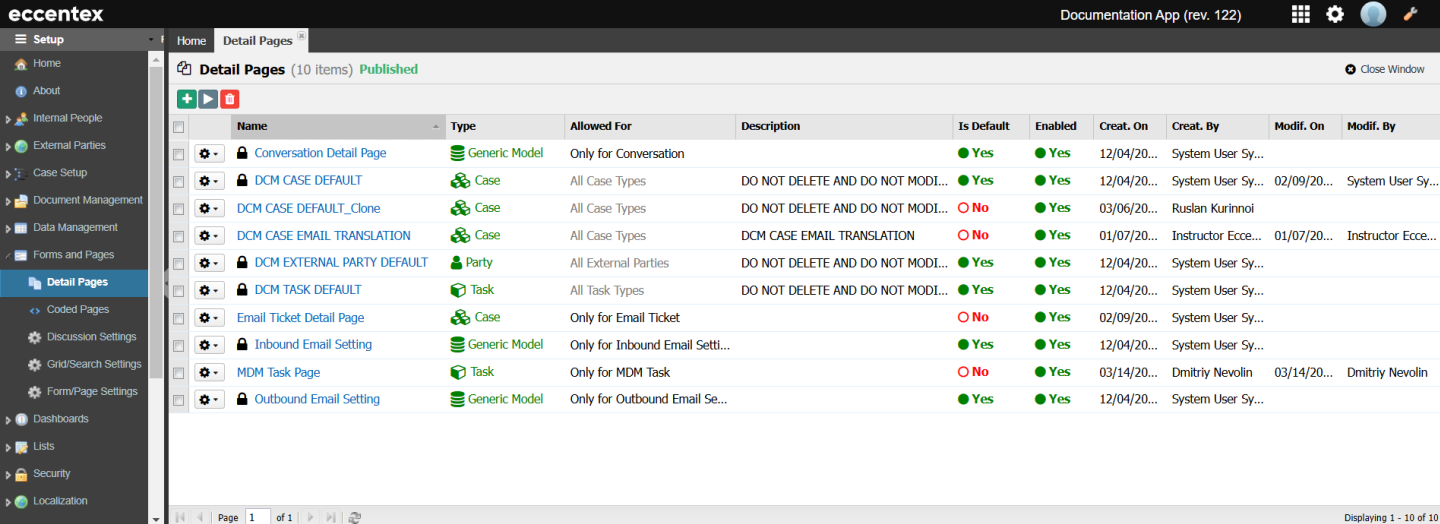Click the lock icon on Inbound Email Setting row
Viewport: 1440px width, 524px height.
pyautogui.click(x=242, y=344)
